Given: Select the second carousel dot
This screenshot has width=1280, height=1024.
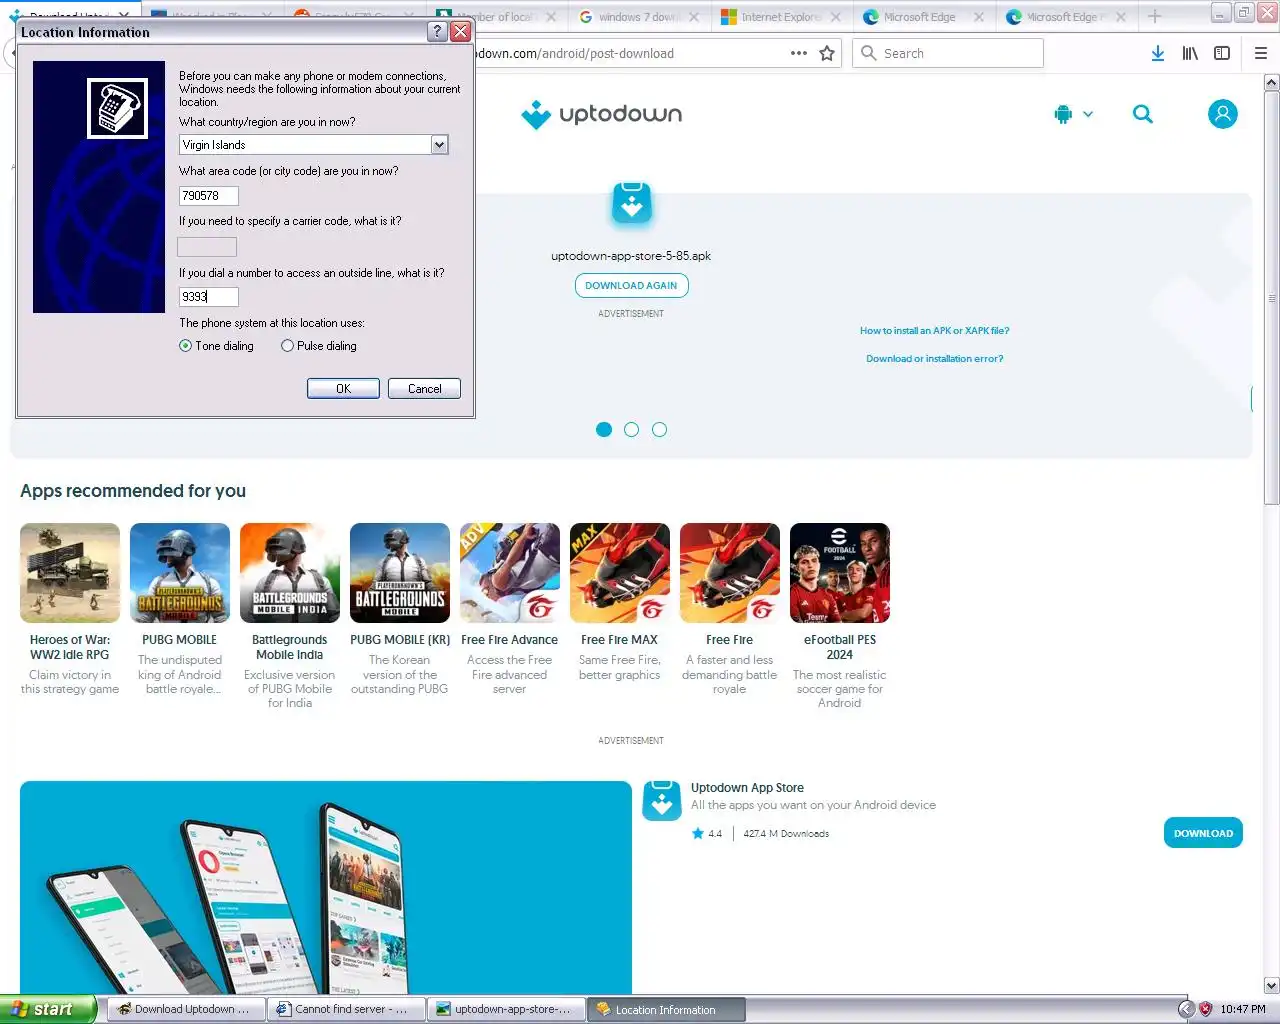Looking at the screenshot, I should 631,430.
